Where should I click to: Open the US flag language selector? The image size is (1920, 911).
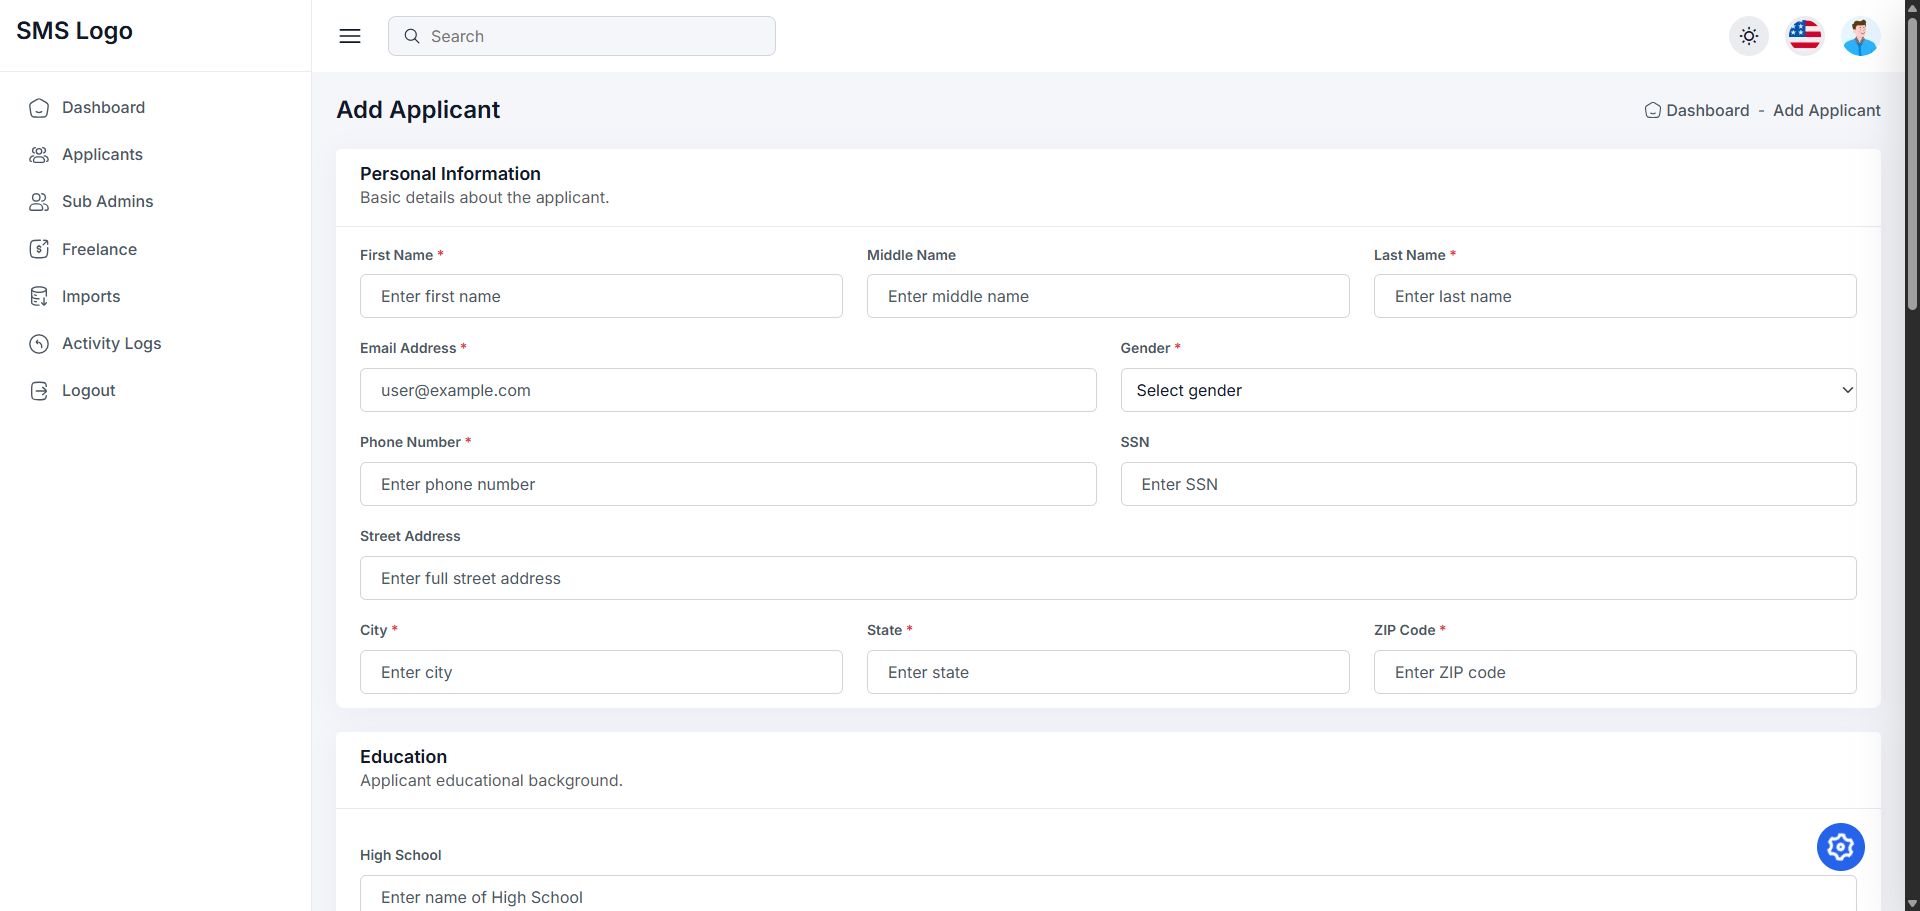coord(1804,36)
